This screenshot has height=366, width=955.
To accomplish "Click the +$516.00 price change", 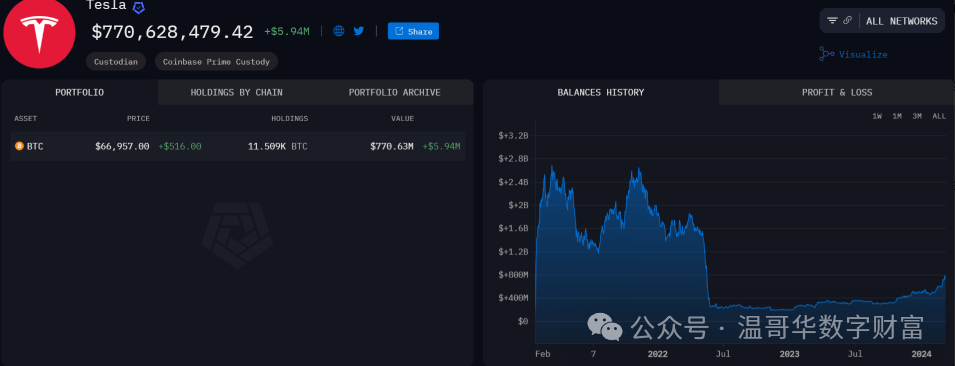I will (x=180, y=146).
